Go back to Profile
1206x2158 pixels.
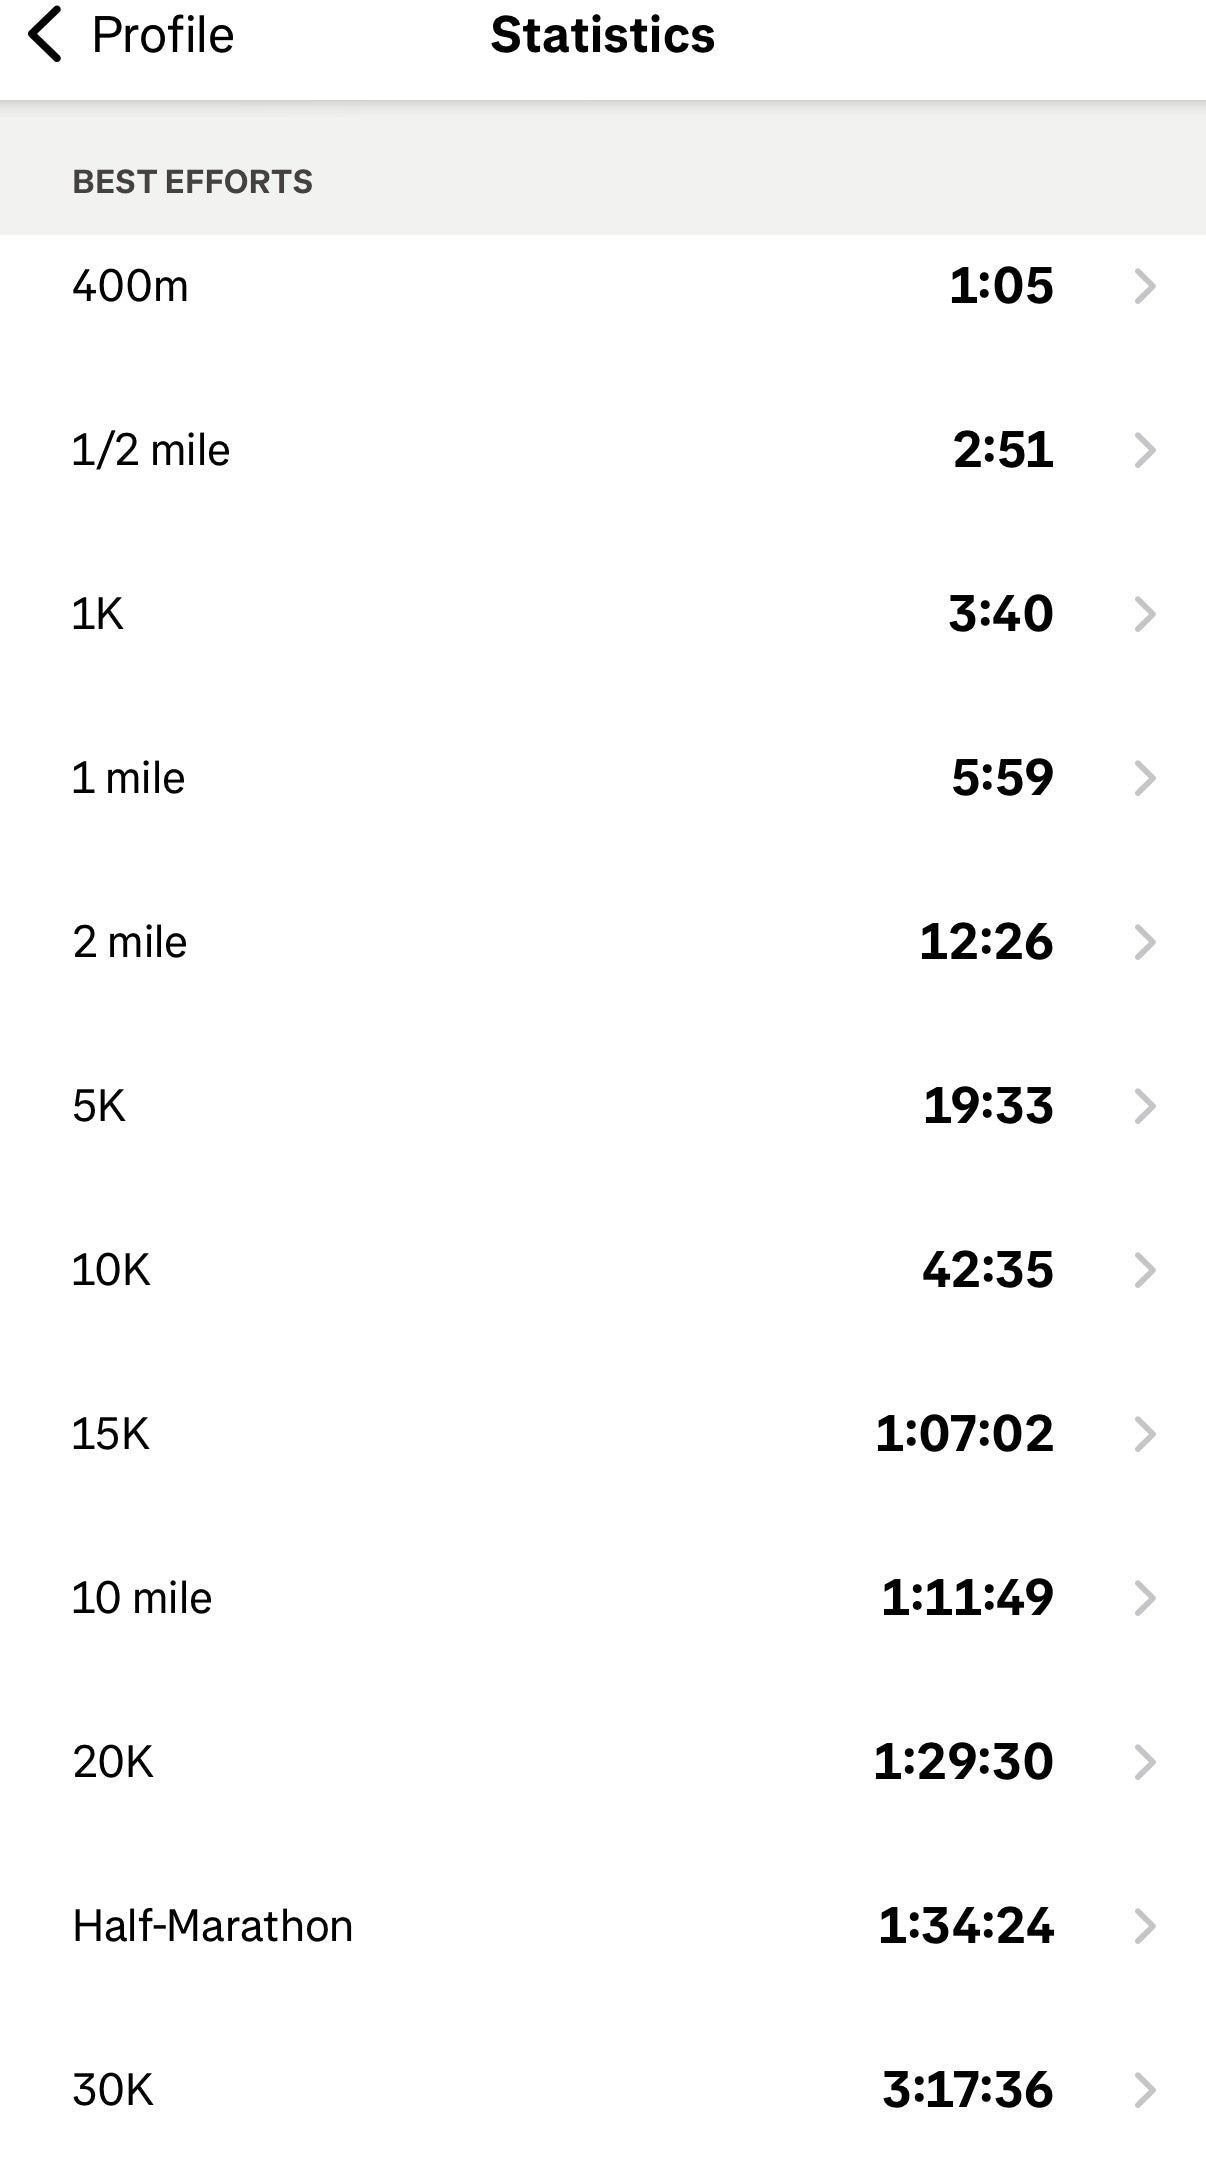click(x=162, y=35)
